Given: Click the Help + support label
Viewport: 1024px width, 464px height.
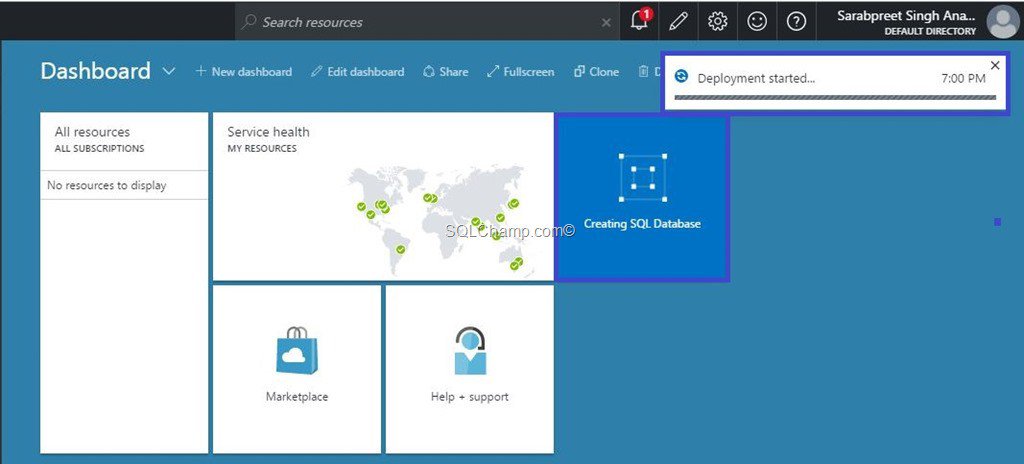Looking at the screenshot, I should 470,397.
